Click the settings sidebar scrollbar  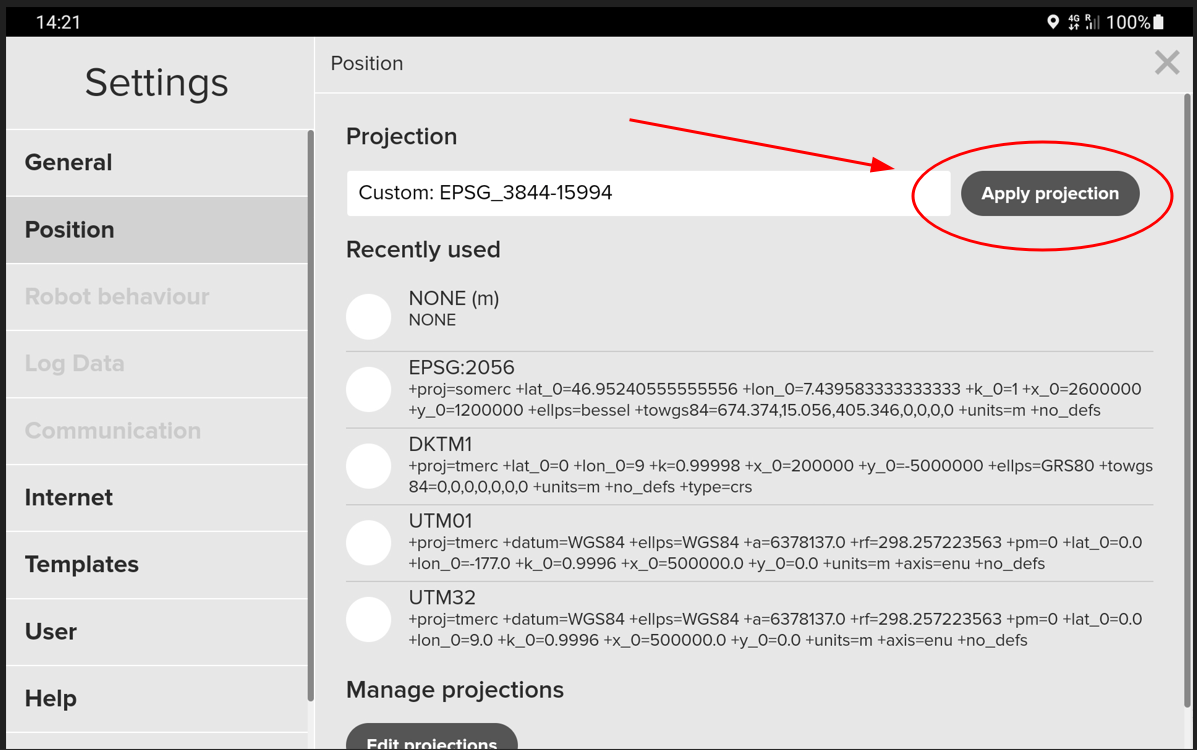(x=310, y=400)
